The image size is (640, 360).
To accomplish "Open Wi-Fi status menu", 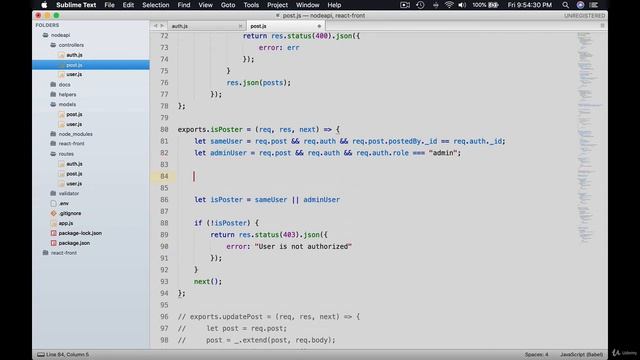I will tap(449, 5).
